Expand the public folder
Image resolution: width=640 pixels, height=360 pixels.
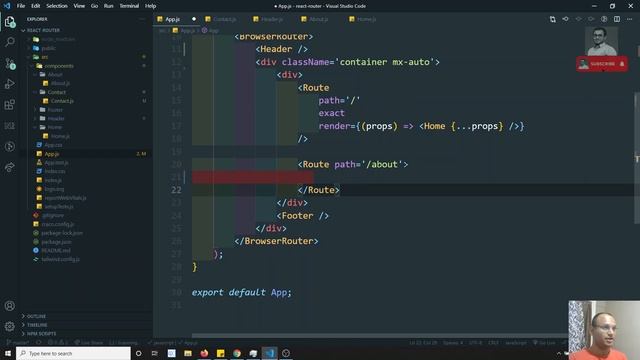tap(48, 48)
